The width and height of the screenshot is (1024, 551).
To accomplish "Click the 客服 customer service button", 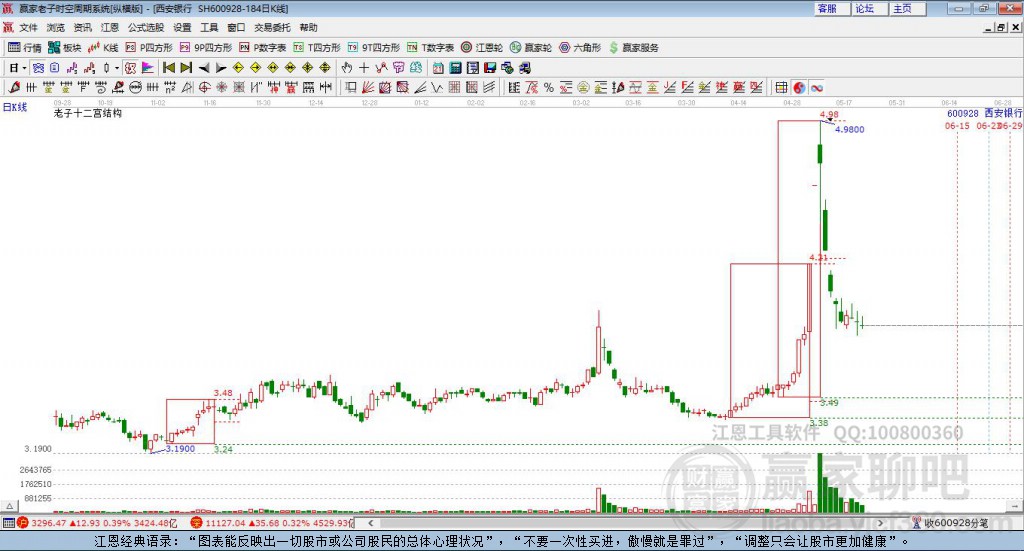I will click(x=831, y=8).
